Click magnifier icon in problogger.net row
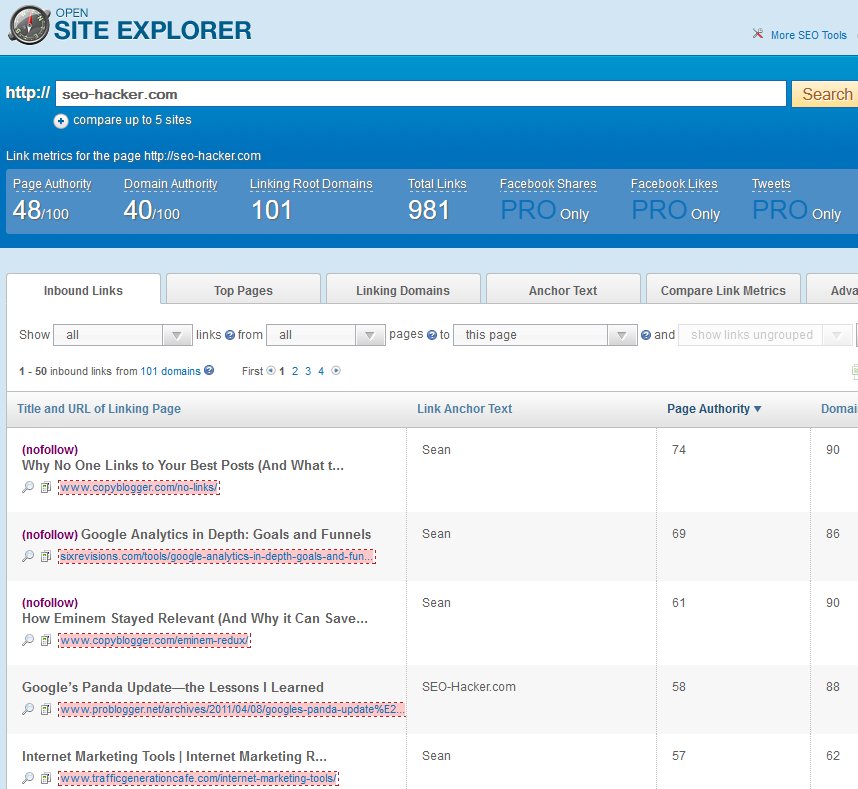This screenshot has height=789, width=858. pos(28,710)
